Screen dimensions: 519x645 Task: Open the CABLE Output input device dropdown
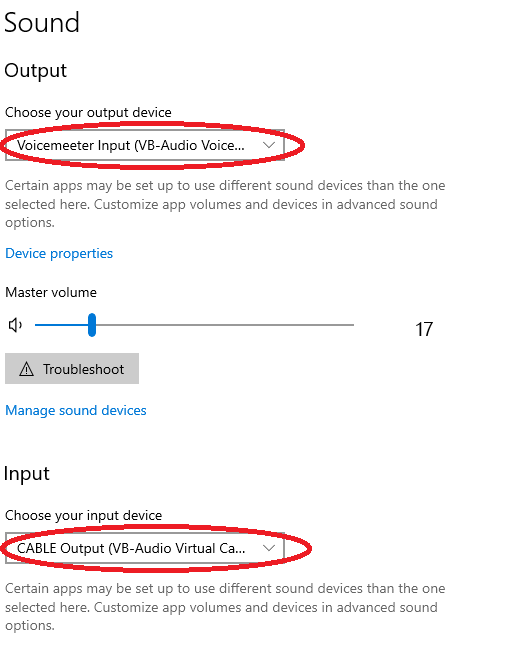pyautogui.click(x=145, y=548)
